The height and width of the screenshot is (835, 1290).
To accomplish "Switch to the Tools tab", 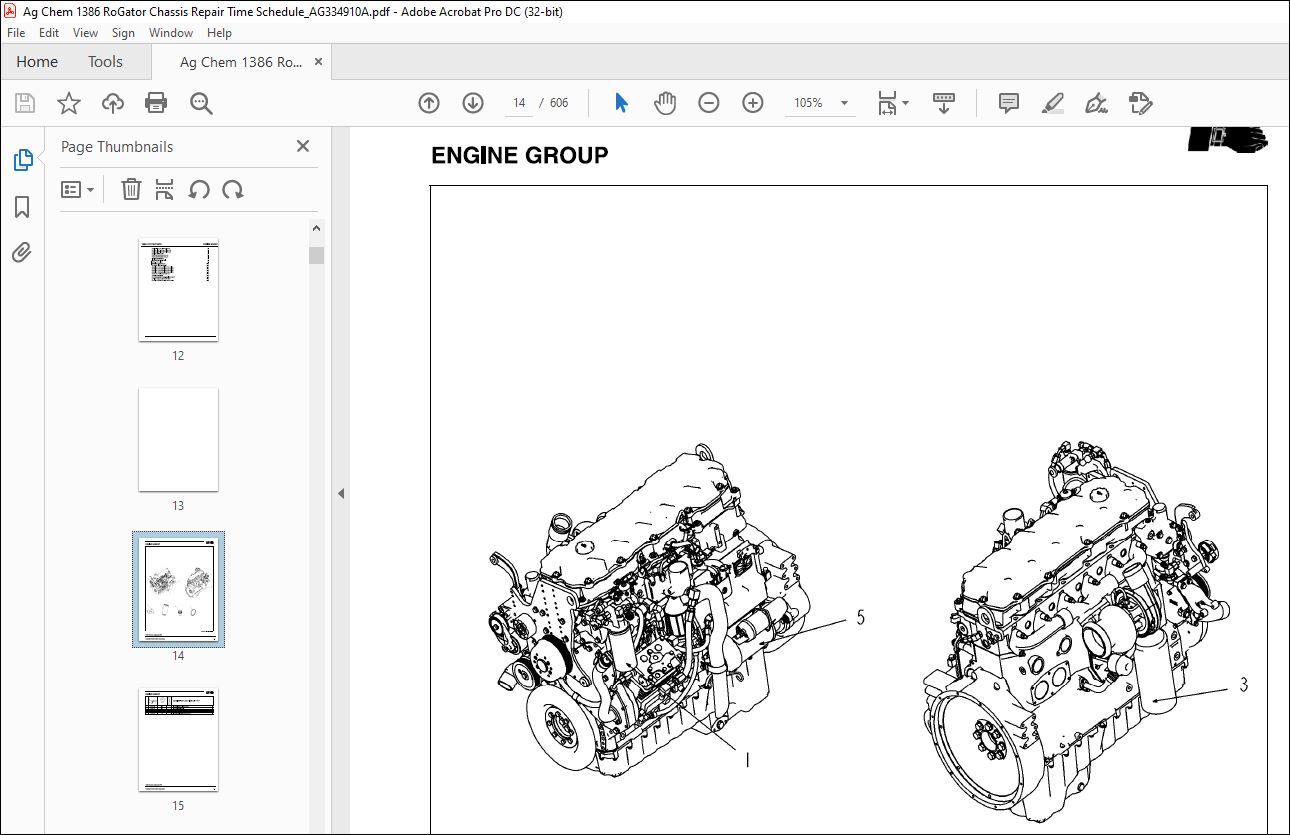I will point(105,62).
